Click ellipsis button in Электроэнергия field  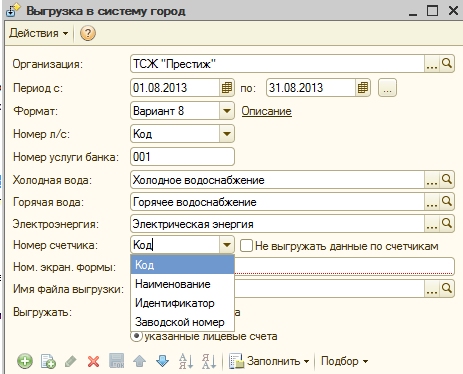tap(432, 224)
